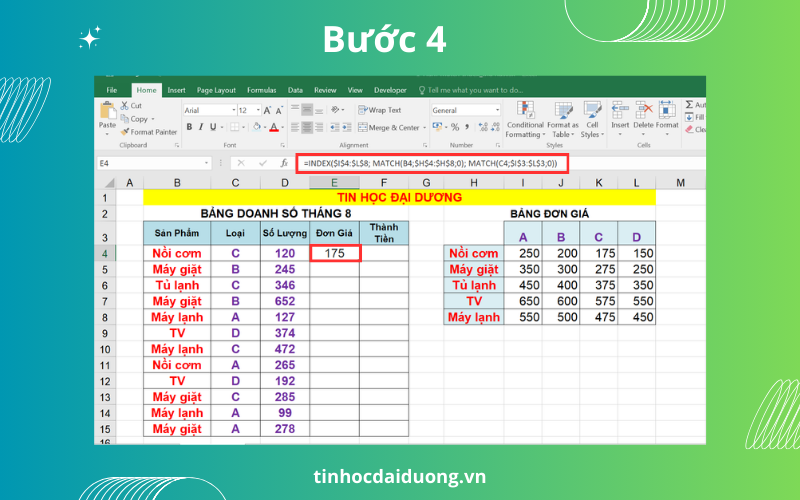Click Merge & Center
The image size is (800, 500).
389,128
